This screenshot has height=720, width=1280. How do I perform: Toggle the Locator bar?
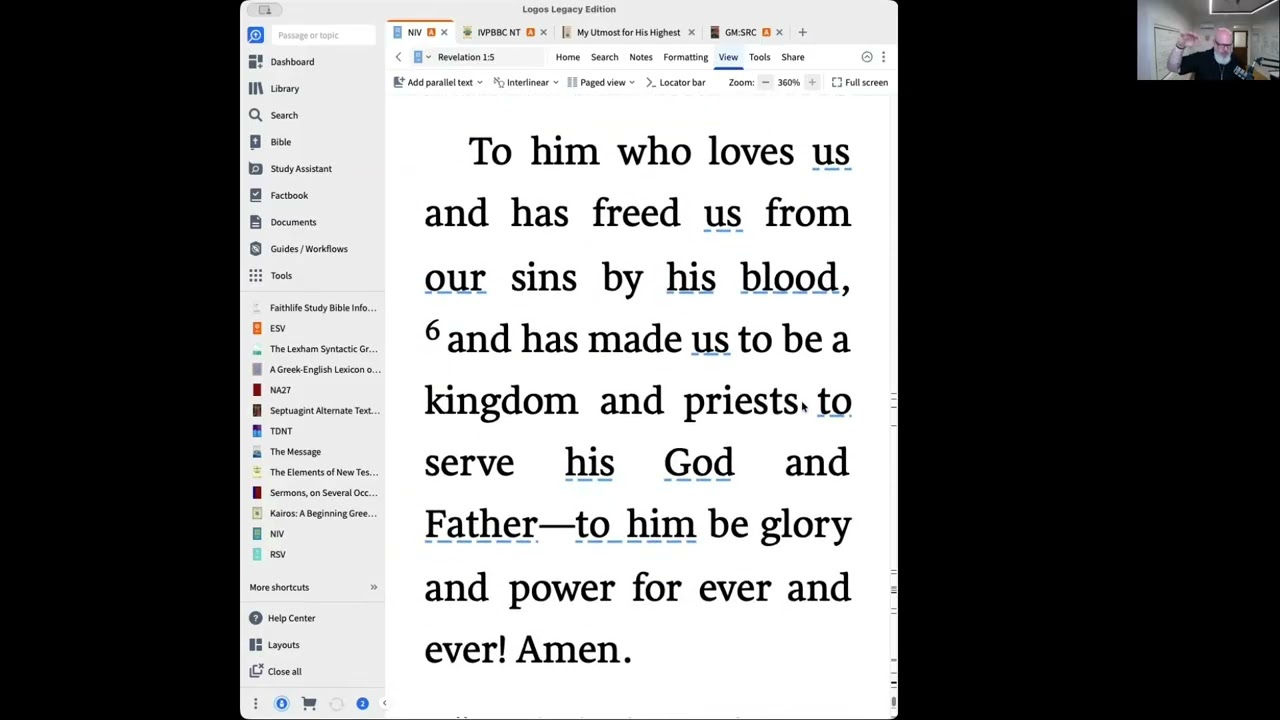[676, 82]
